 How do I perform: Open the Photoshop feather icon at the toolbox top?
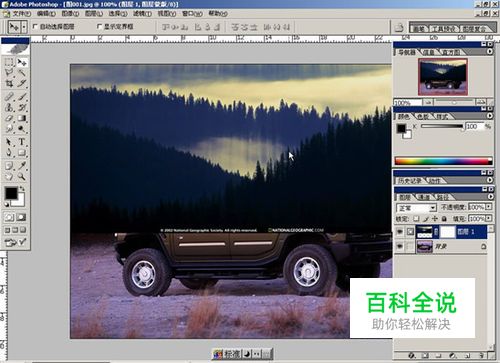(x=15, y=49)
